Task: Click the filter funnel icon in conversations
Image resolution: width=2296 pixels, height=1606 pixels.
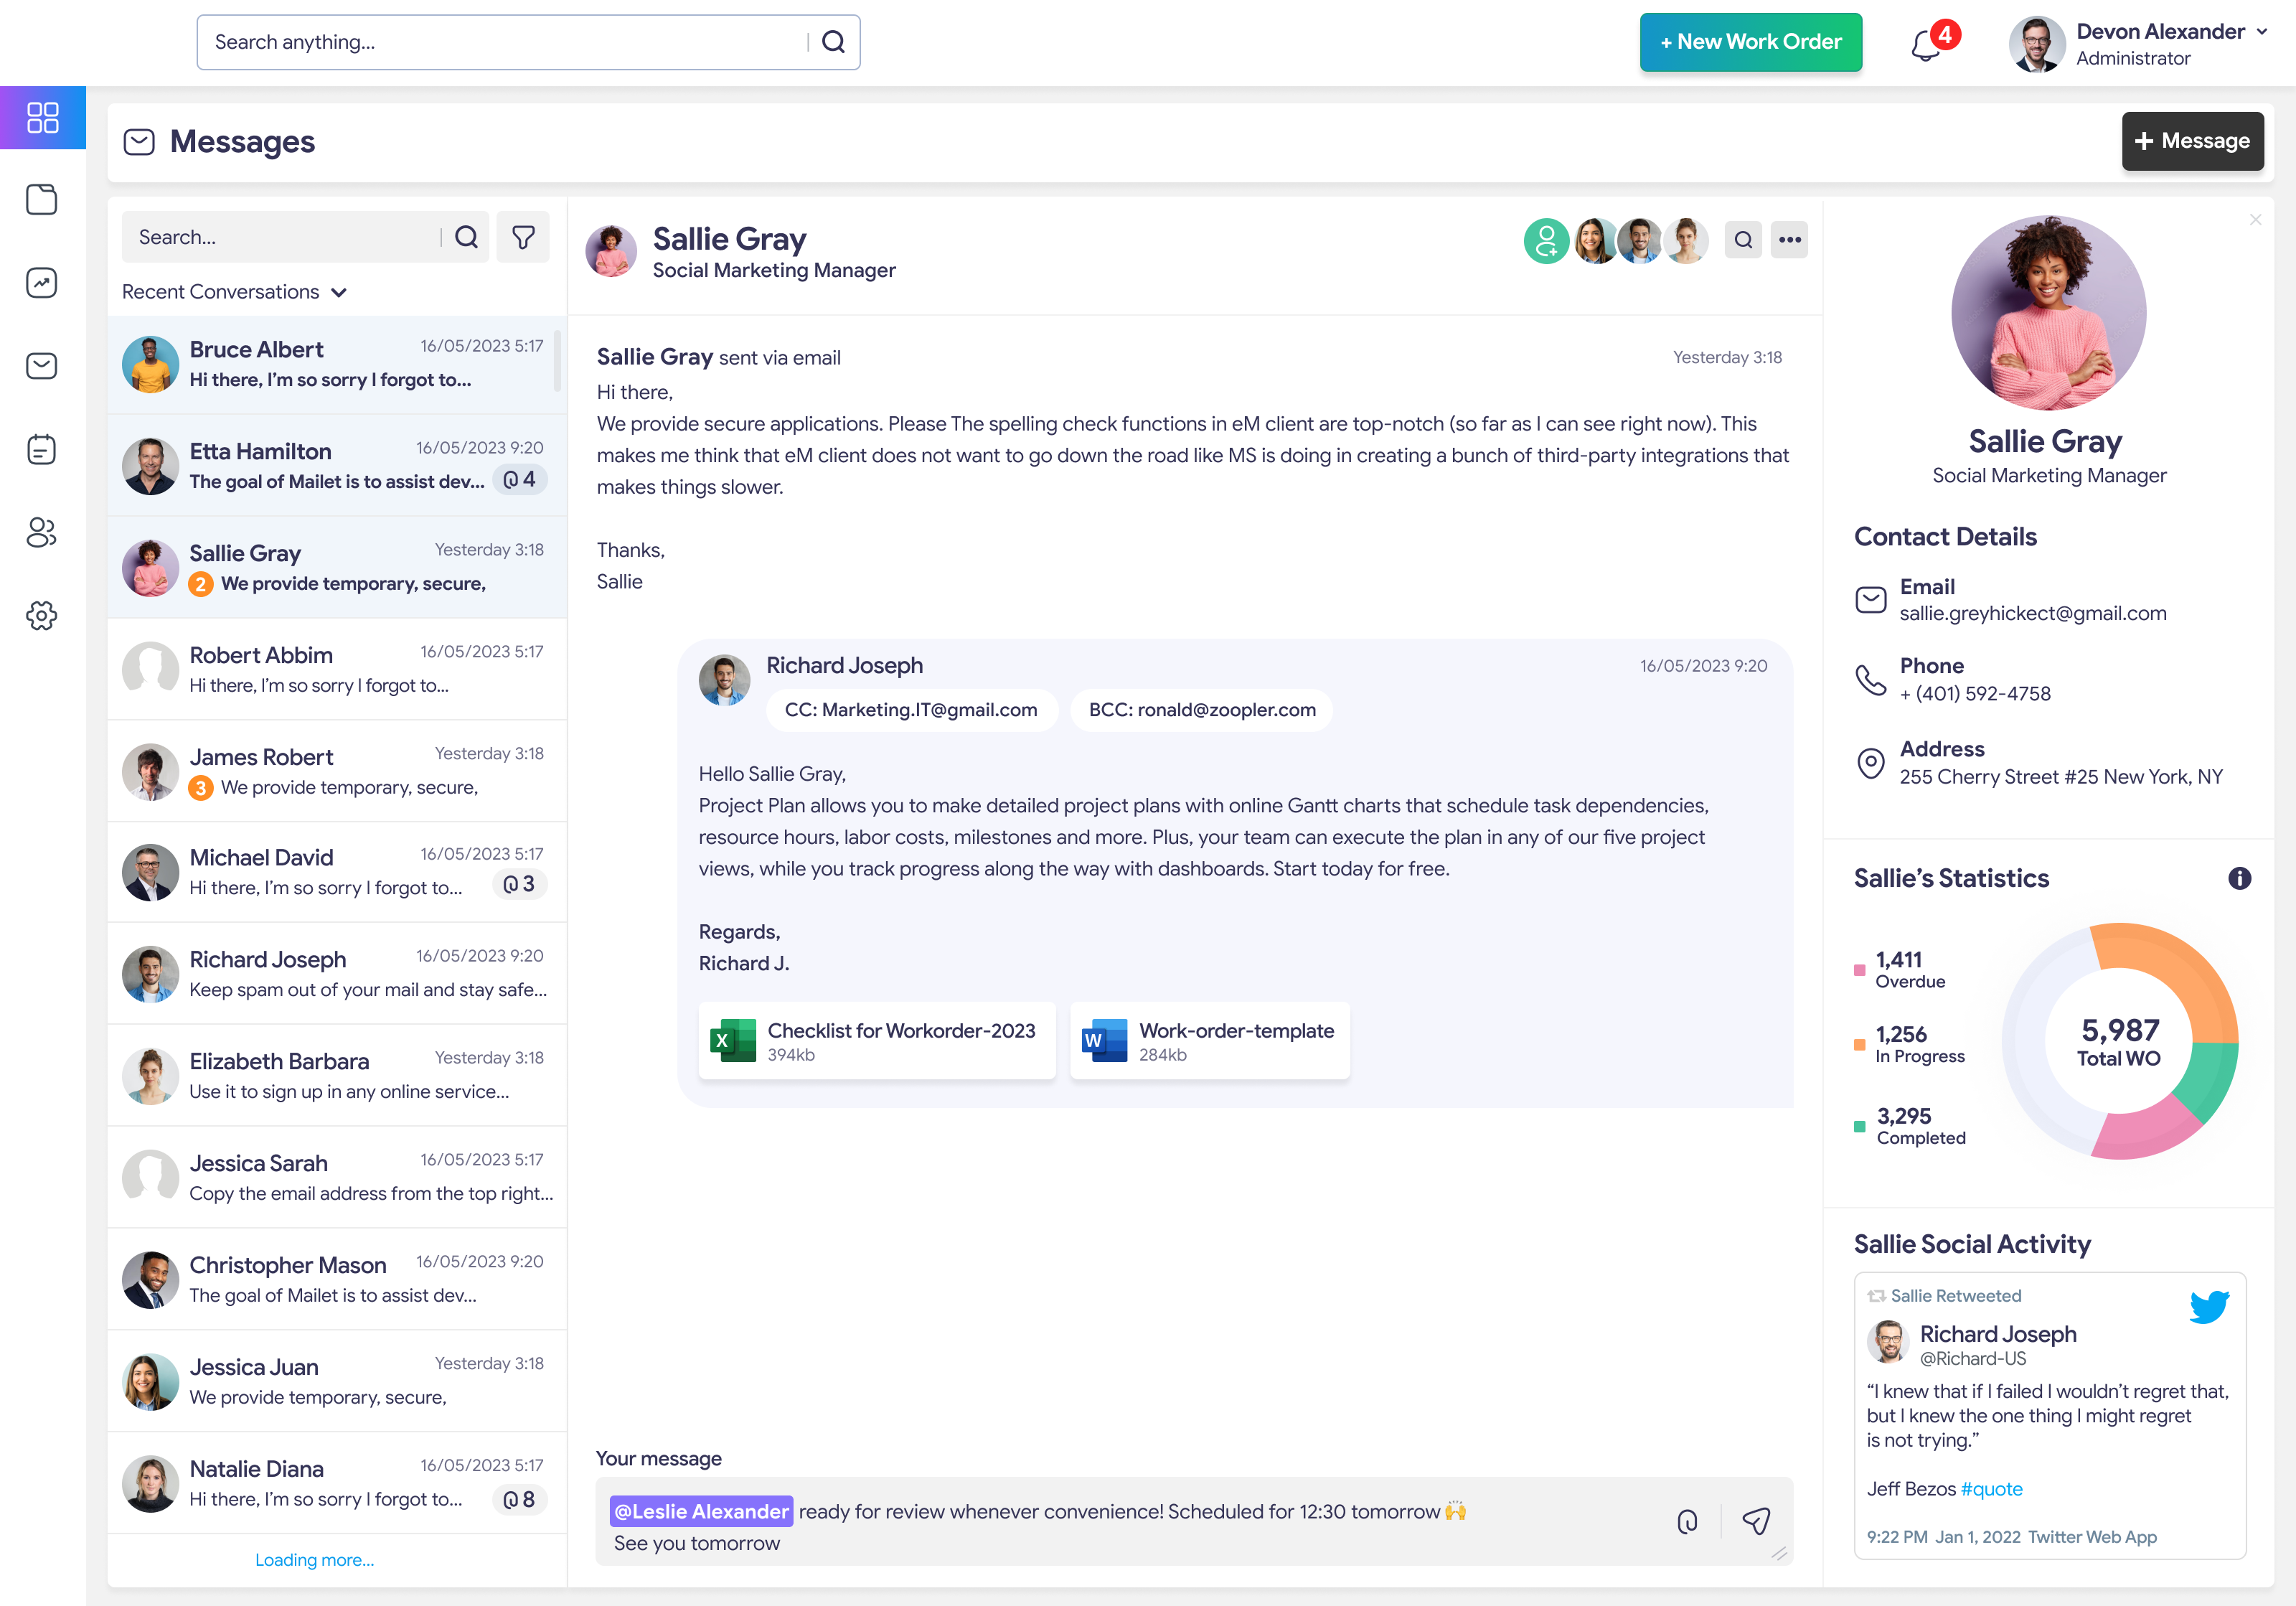Action: 523,237
